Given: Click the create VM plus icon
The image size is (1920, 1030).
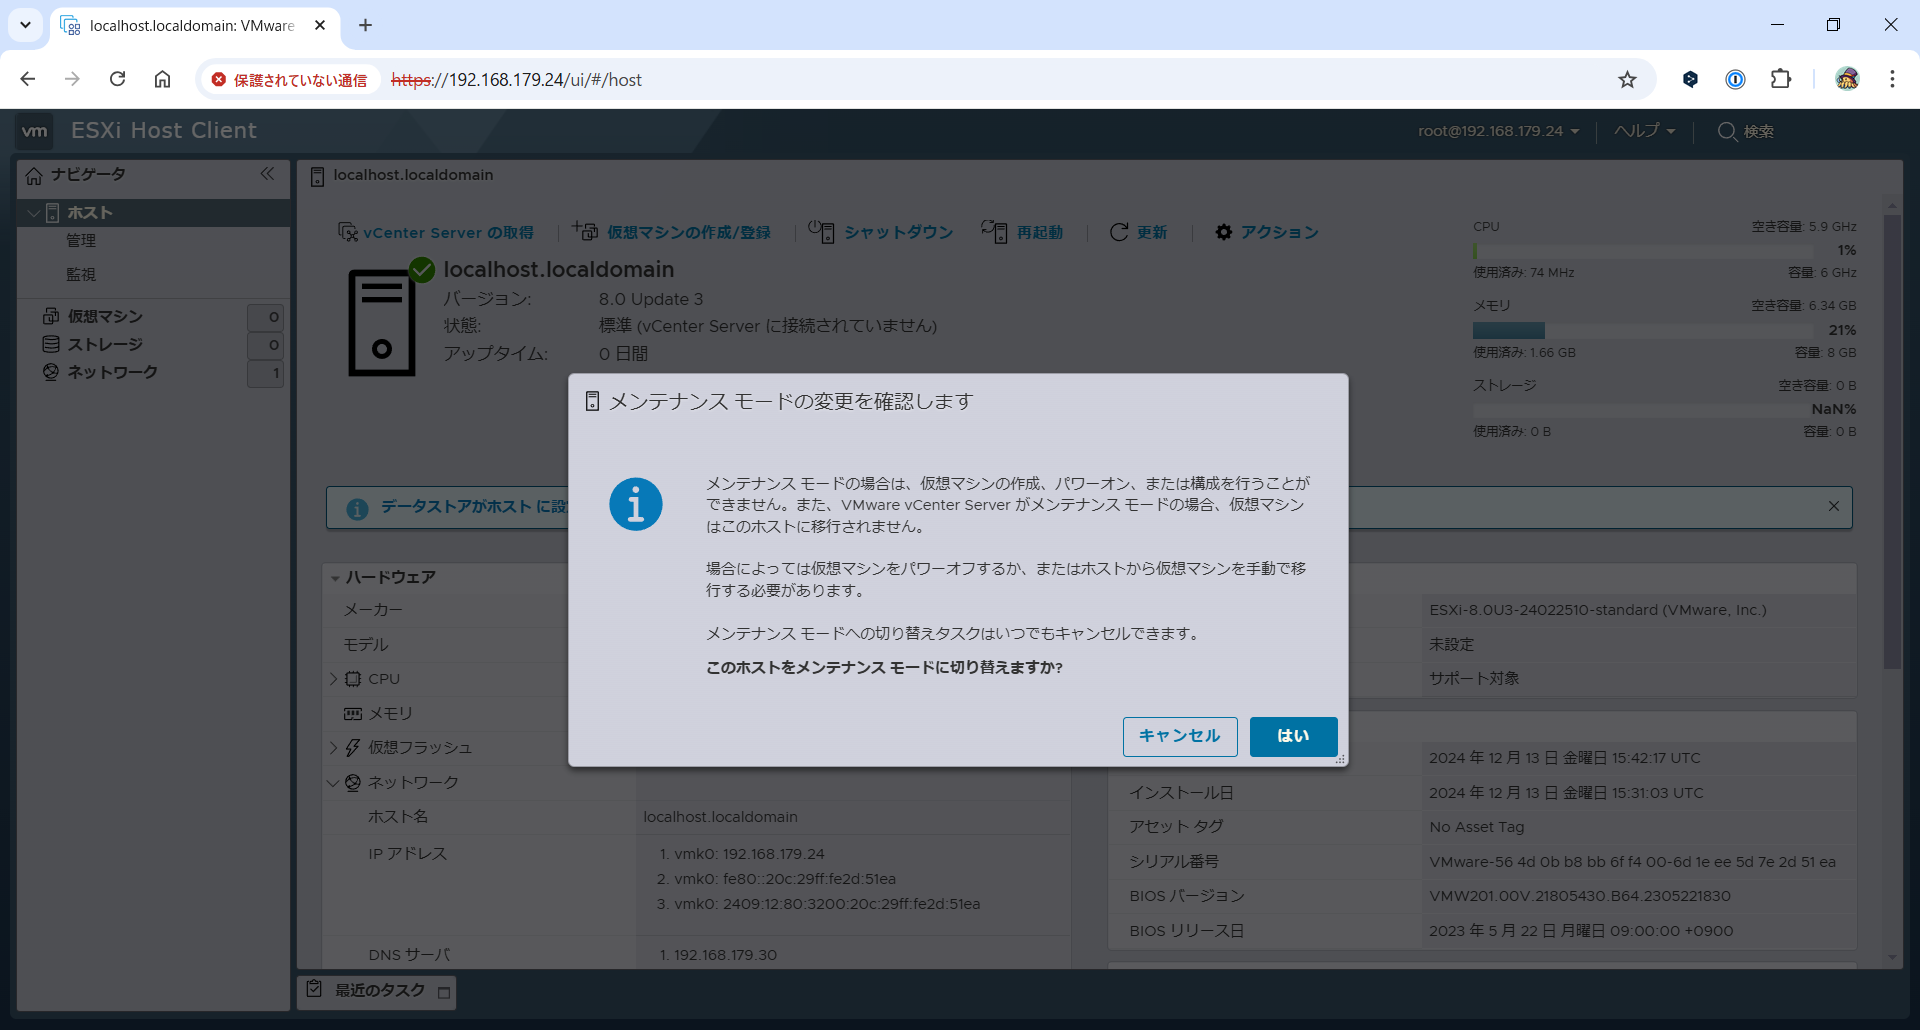Looking at the screenshot, I should (x=585, y=231).
